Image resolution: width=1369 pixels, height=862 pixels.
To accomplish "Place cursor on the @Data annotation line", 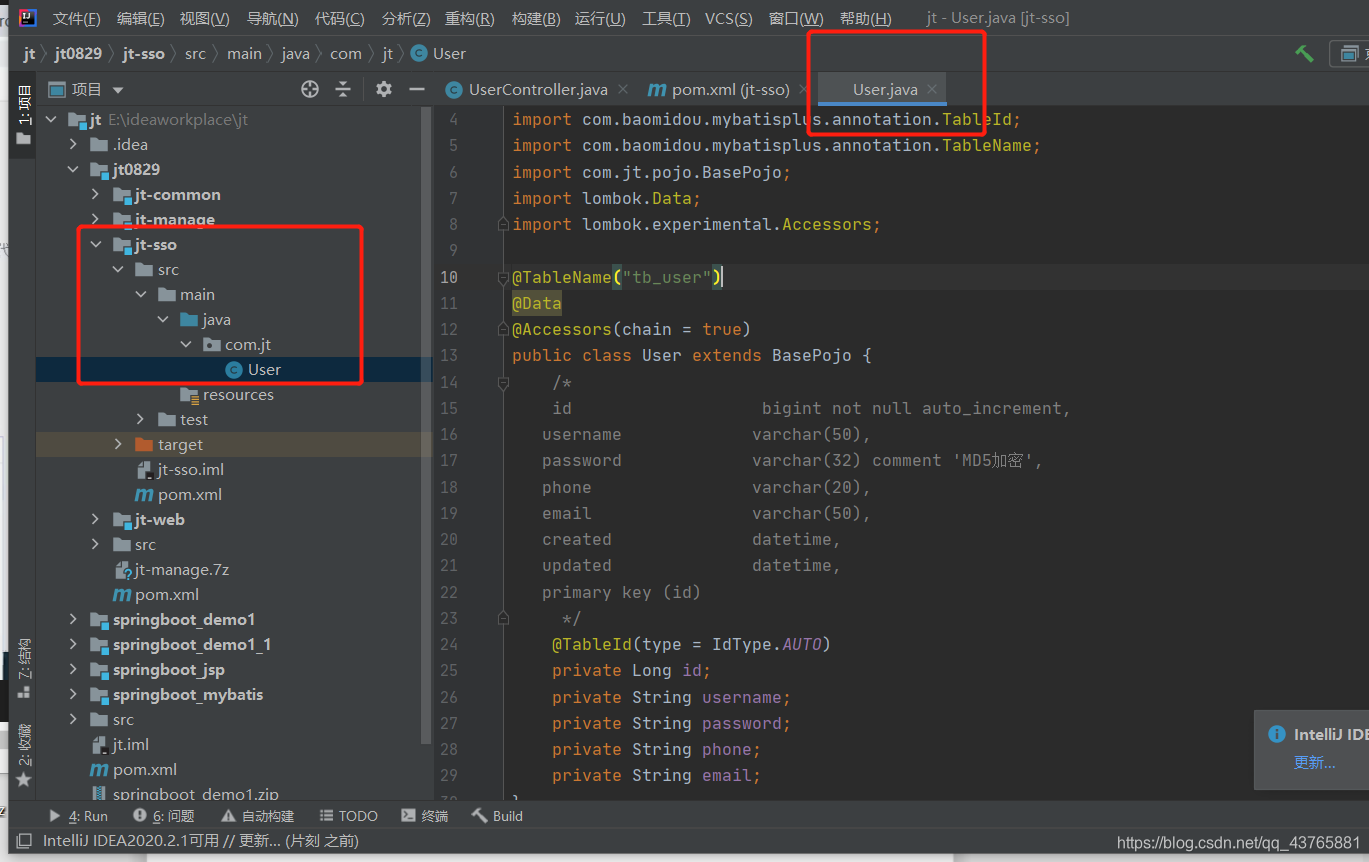I will click(x=537, y=303).
